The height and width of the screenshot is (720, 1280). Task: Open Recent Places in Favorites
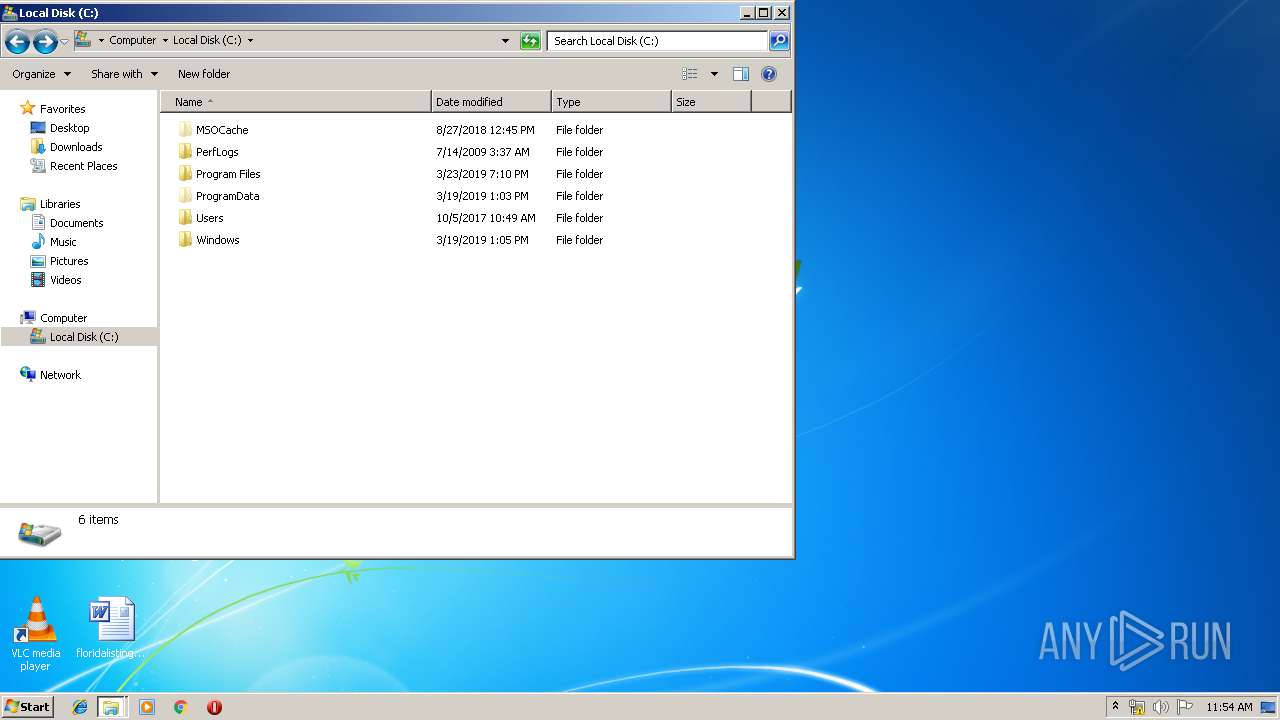click(x=83, y=166)
